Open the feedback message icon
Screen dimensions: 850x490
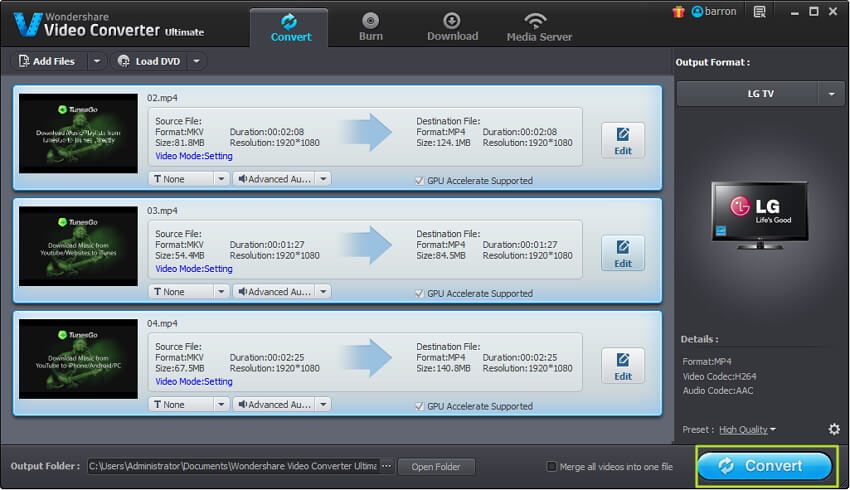coord(759,12)
